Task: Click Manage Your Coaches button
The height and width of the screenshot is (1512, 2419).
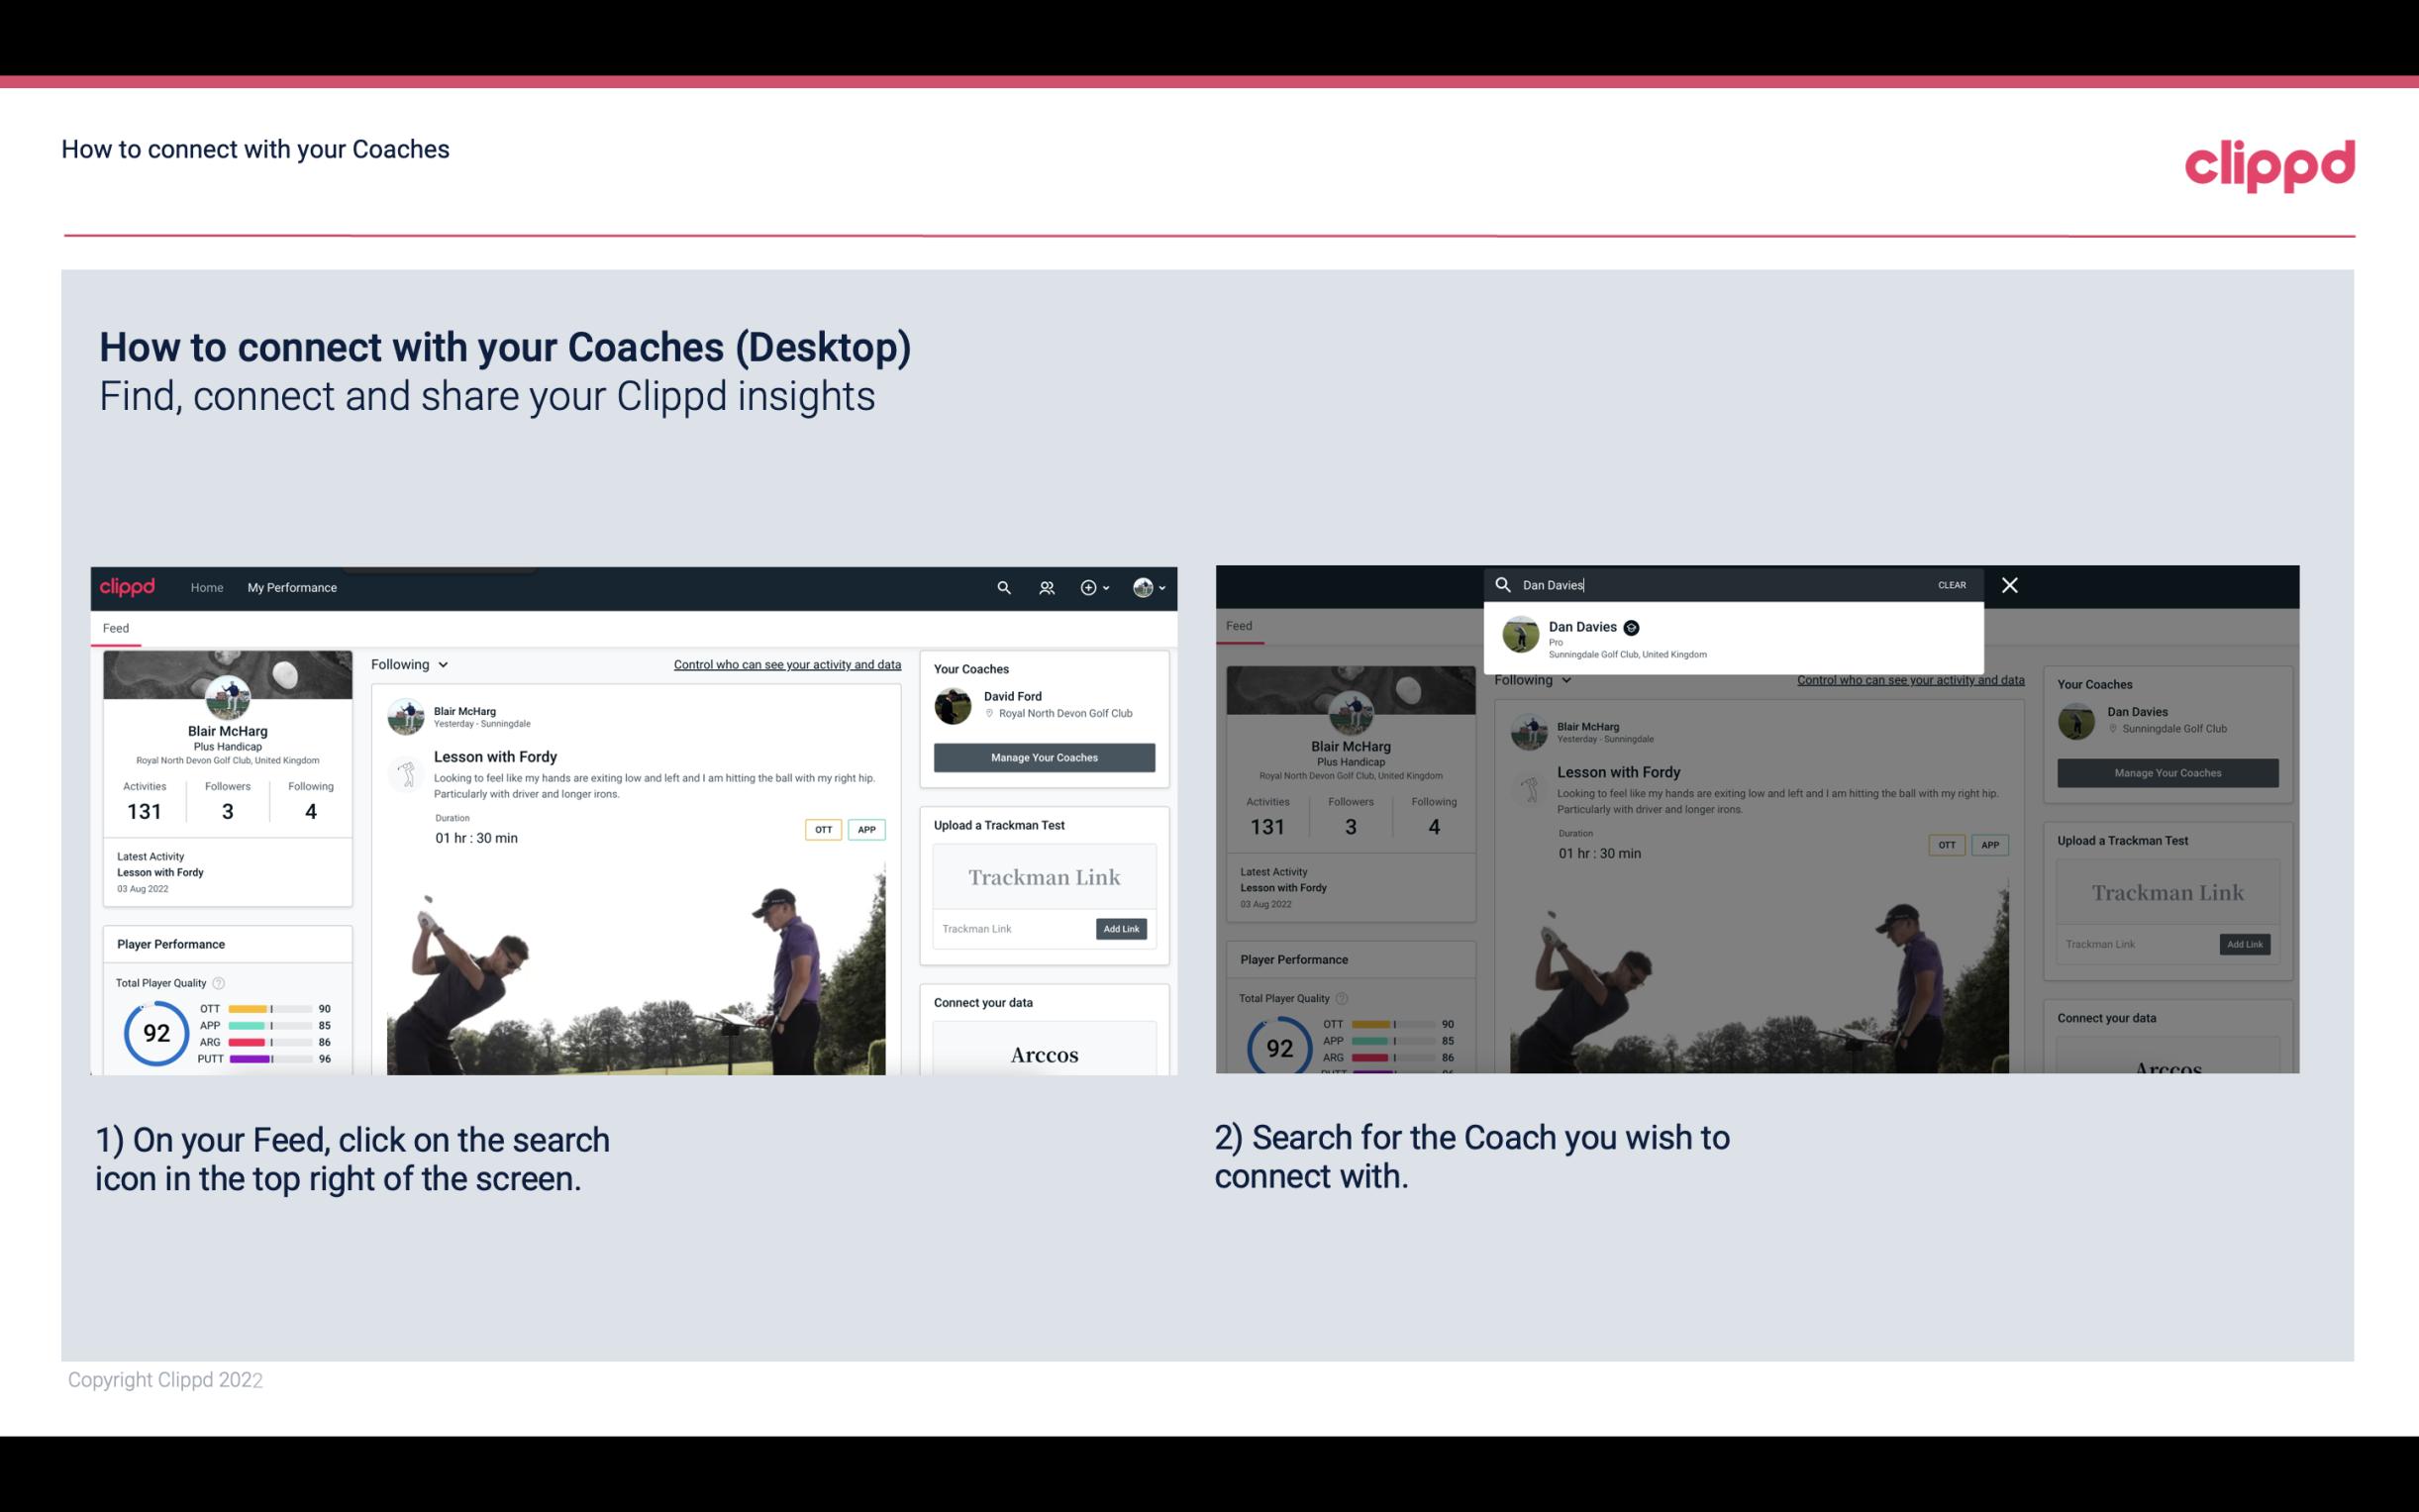Action: (1044, 756)
